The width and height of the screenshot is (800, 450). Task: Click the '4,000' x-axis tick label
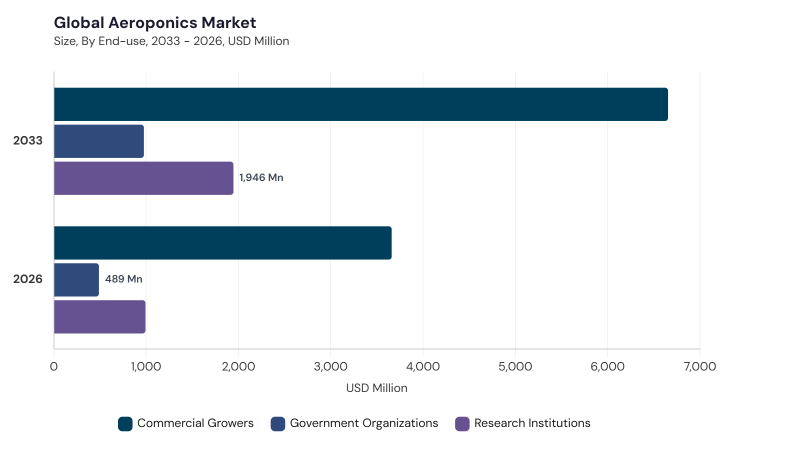coord(423,366)
